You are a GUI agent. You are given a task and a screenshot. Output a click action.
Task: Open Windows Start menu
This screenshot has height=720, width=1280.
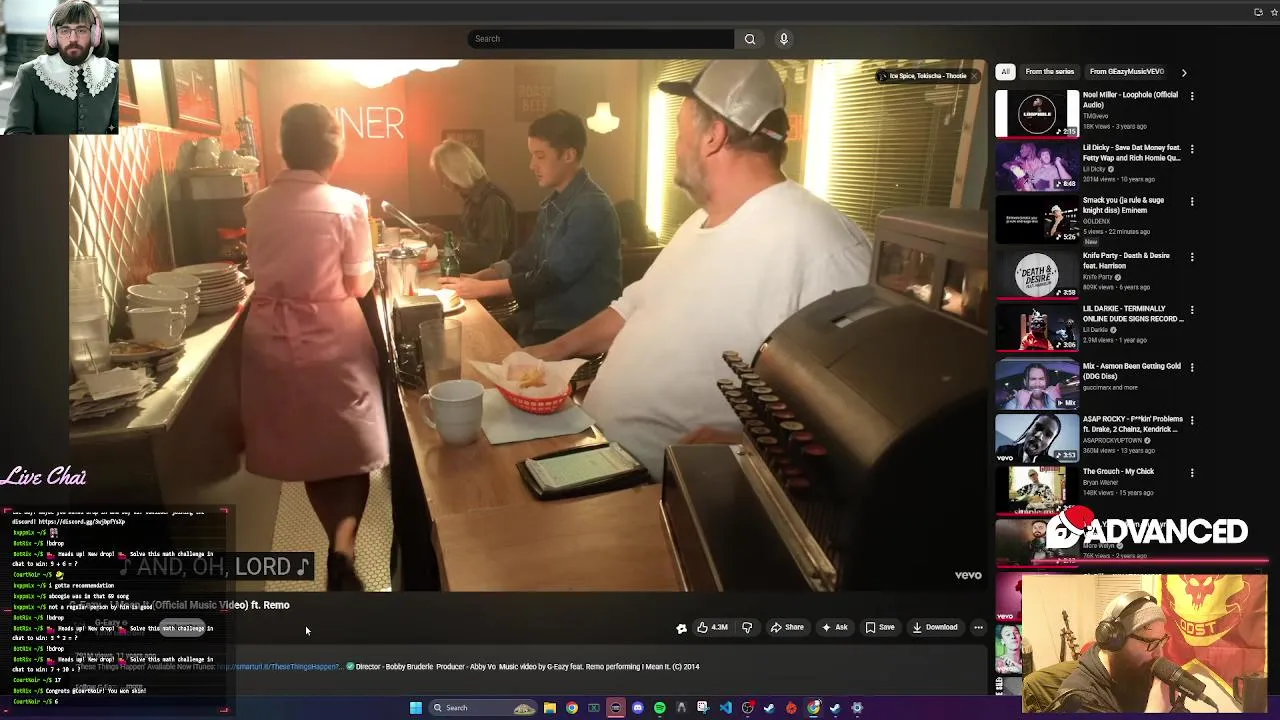click(x=415, y=708)
